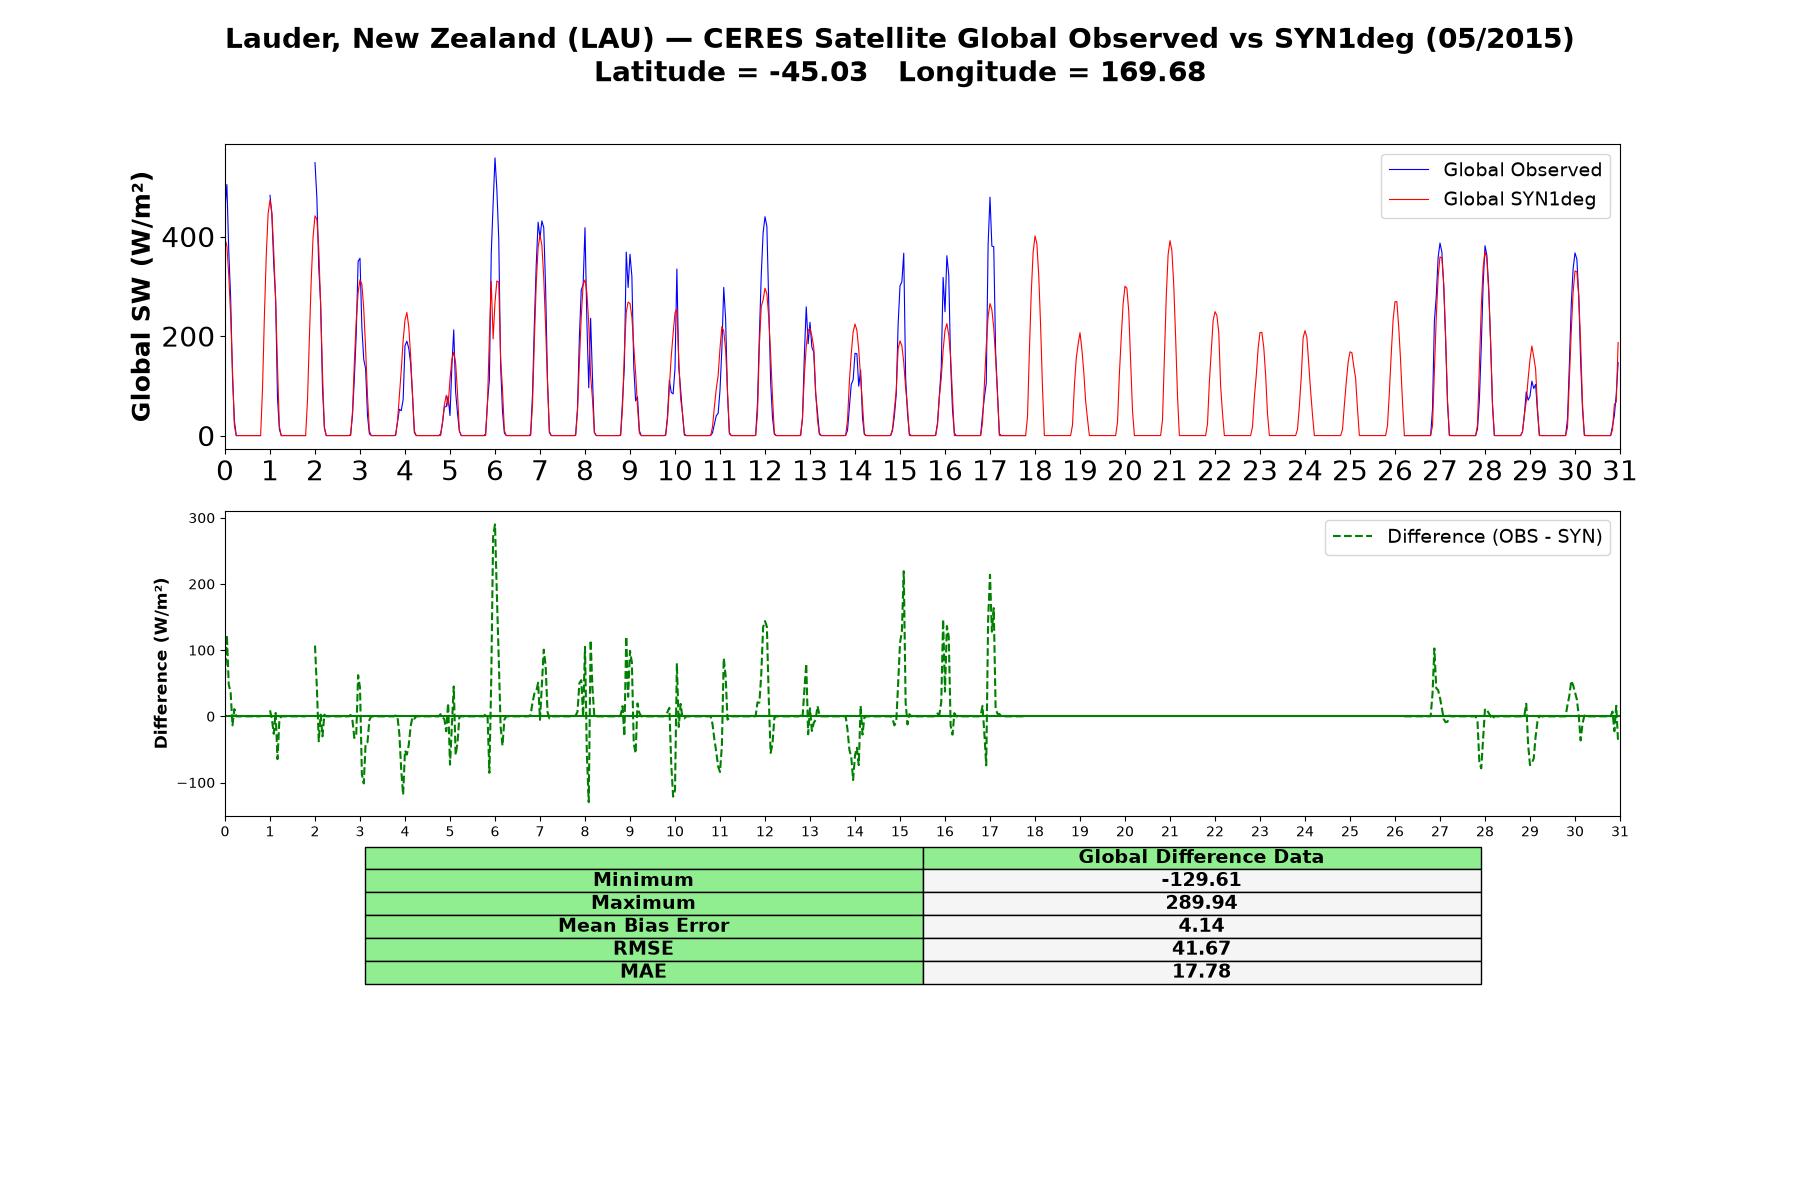Click day 27 tick on lower chart
Image resolution: width=1800 pixels, height=1200 pixels.
(x=1440, y=832)
